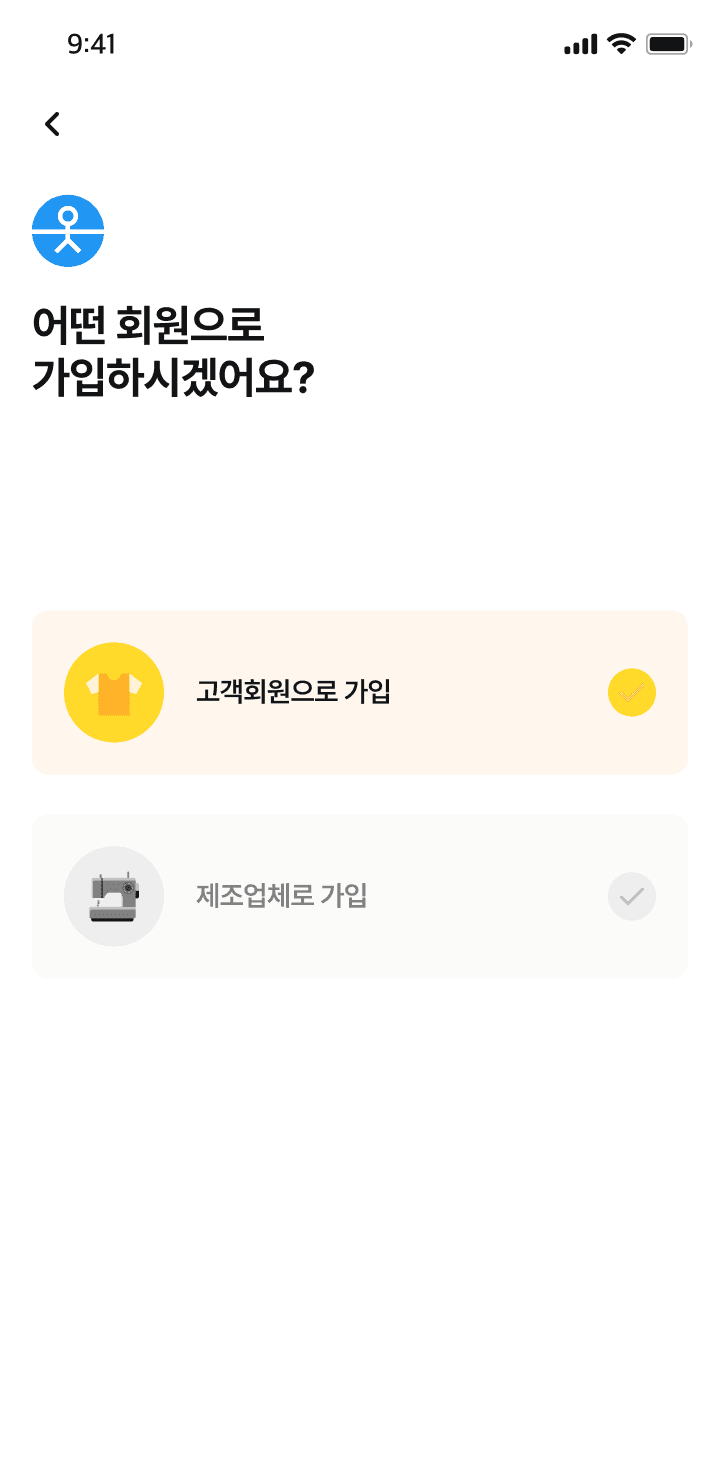Click the blue person logo
This screenshot has width=720, height=1480.
pyautogui.click(x=68, y=231)
